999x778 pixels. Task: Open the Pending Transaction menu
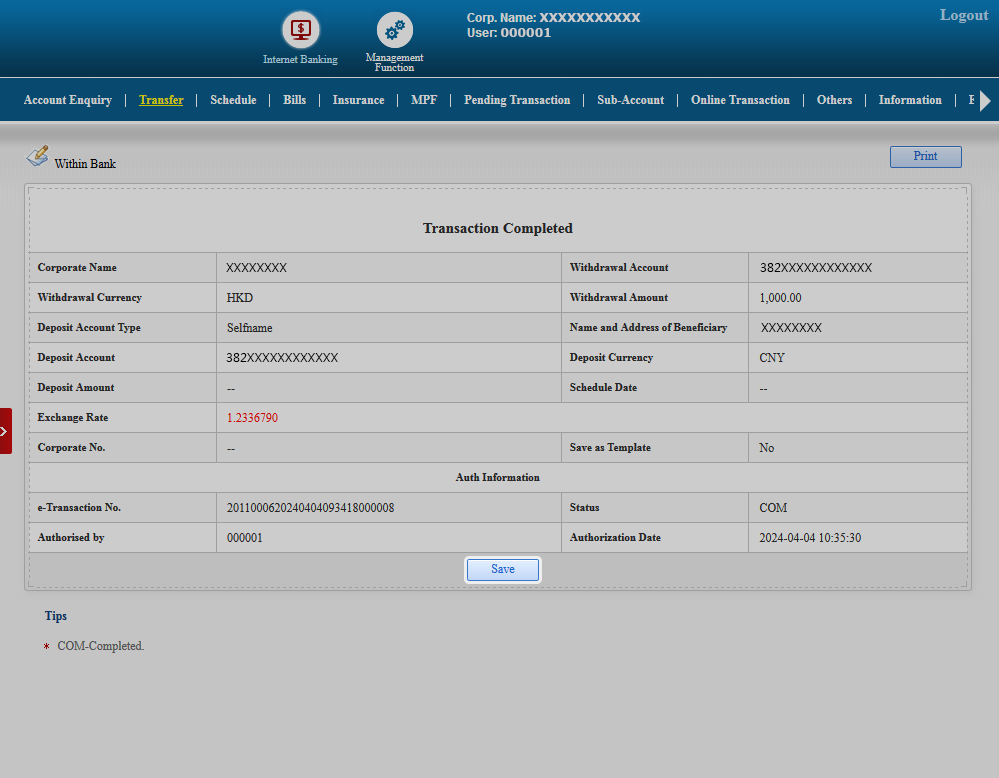(517, 100)
